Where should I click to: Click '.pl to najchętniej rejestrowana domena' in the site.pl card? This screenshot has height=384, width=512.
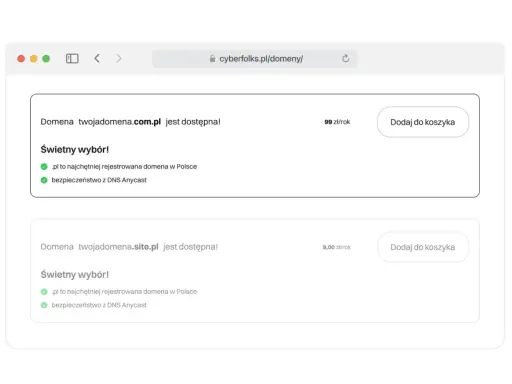pyautogui.click(x=124, y=292)
